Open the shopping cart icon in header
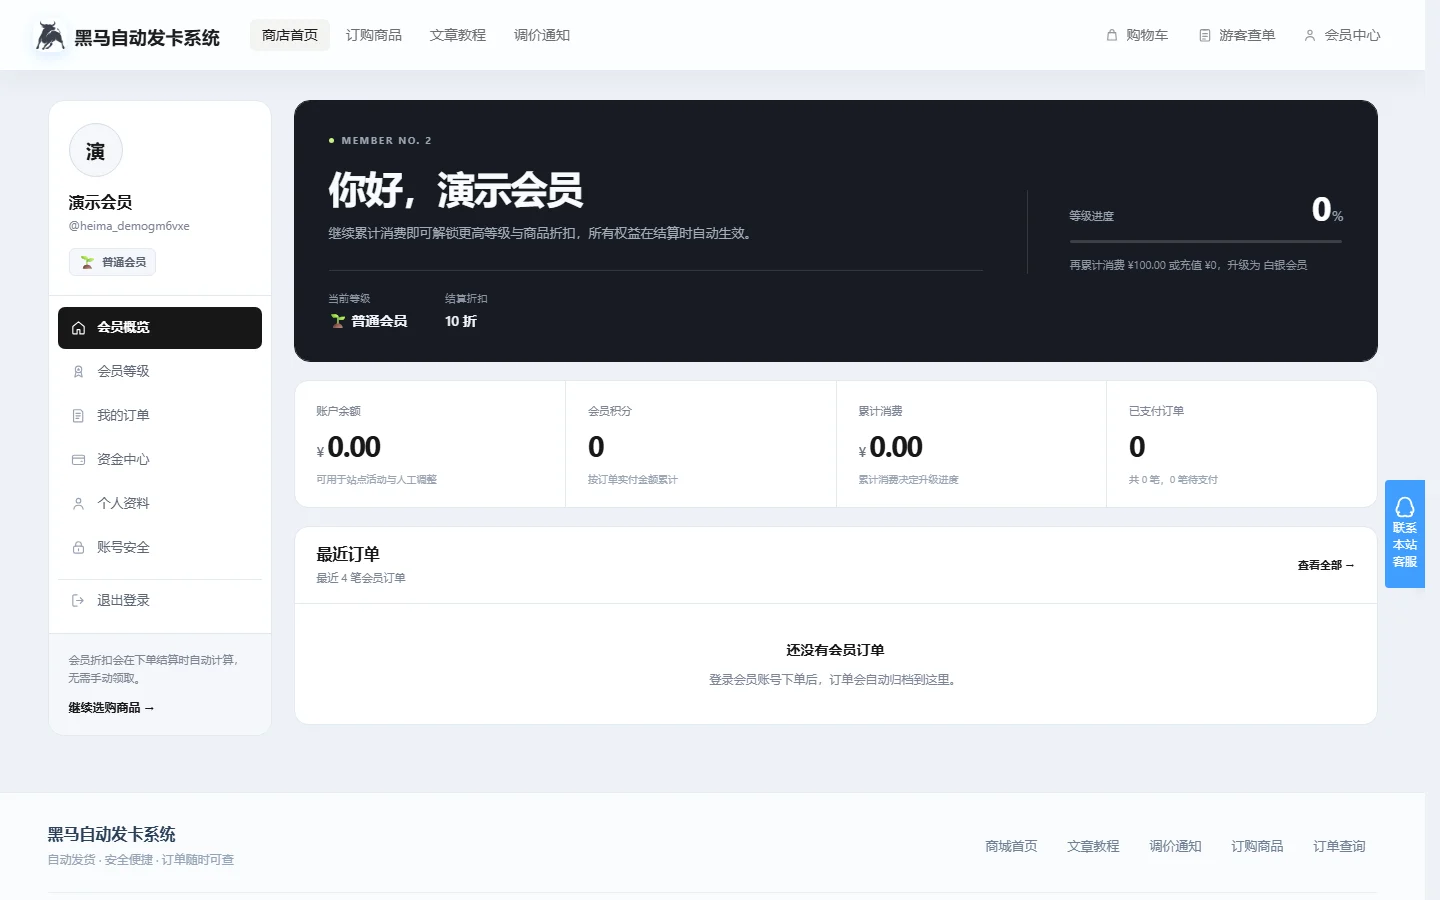The image size is (1440, 900). pos(1111,35)
